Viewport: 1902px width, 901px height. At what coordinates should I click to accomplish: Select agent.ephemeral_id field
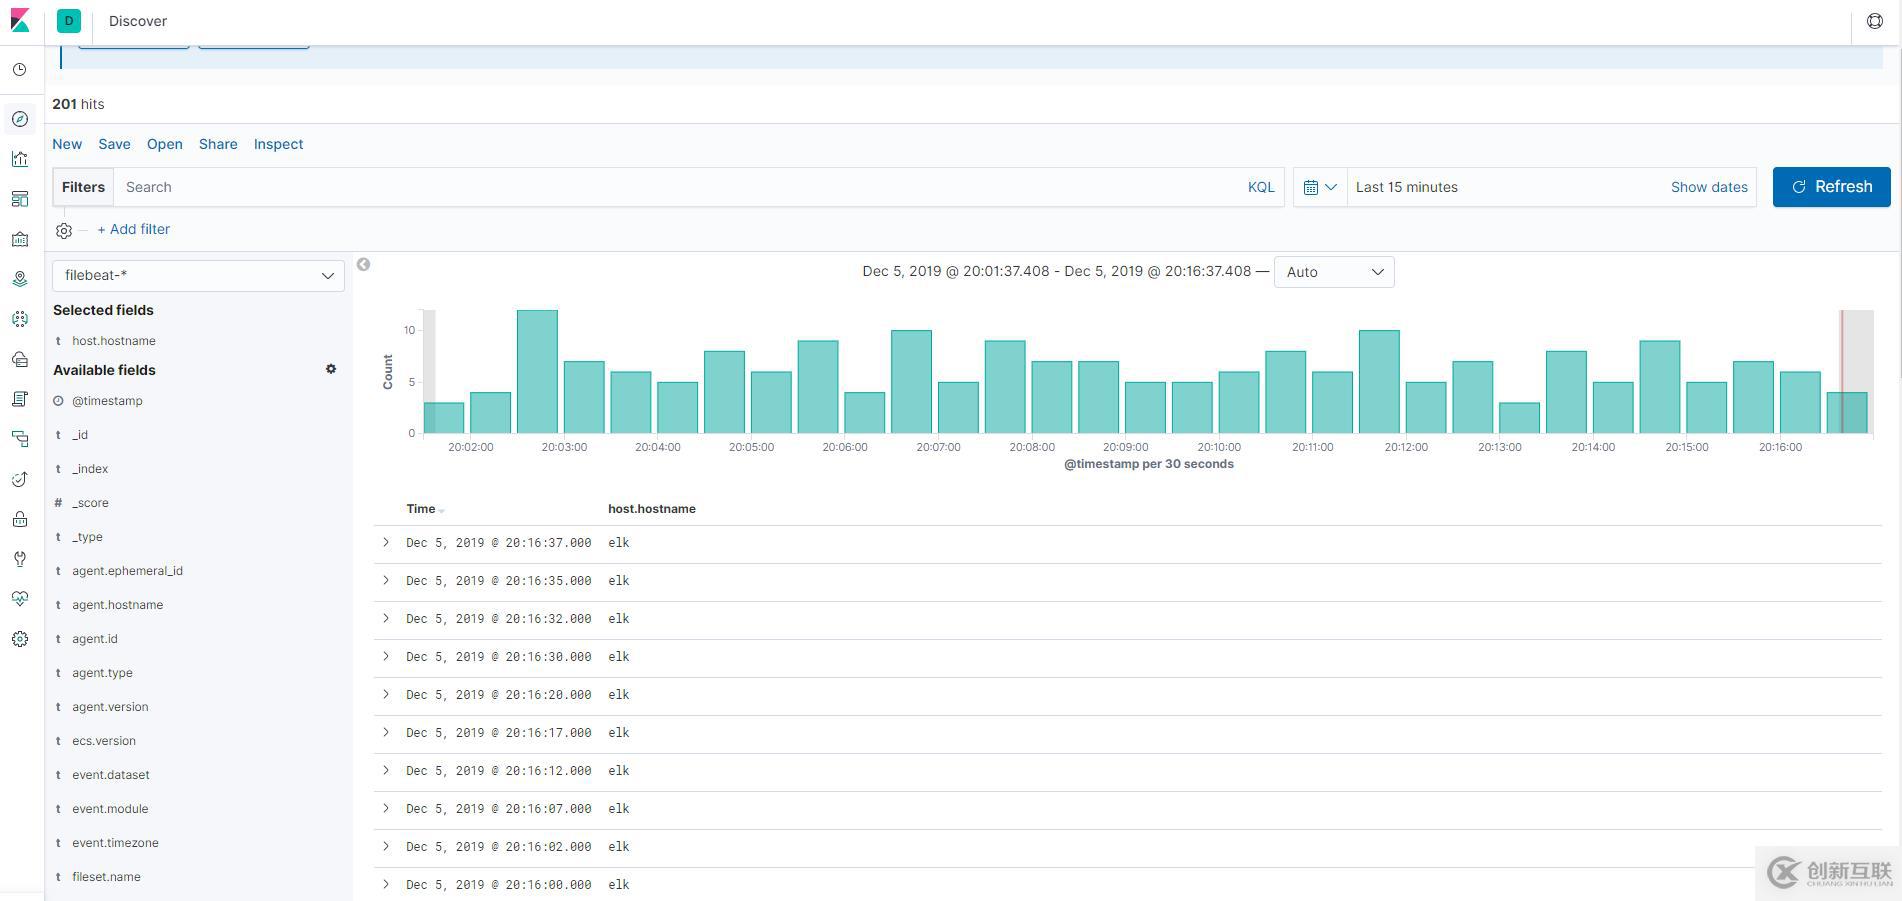[127, 571]
